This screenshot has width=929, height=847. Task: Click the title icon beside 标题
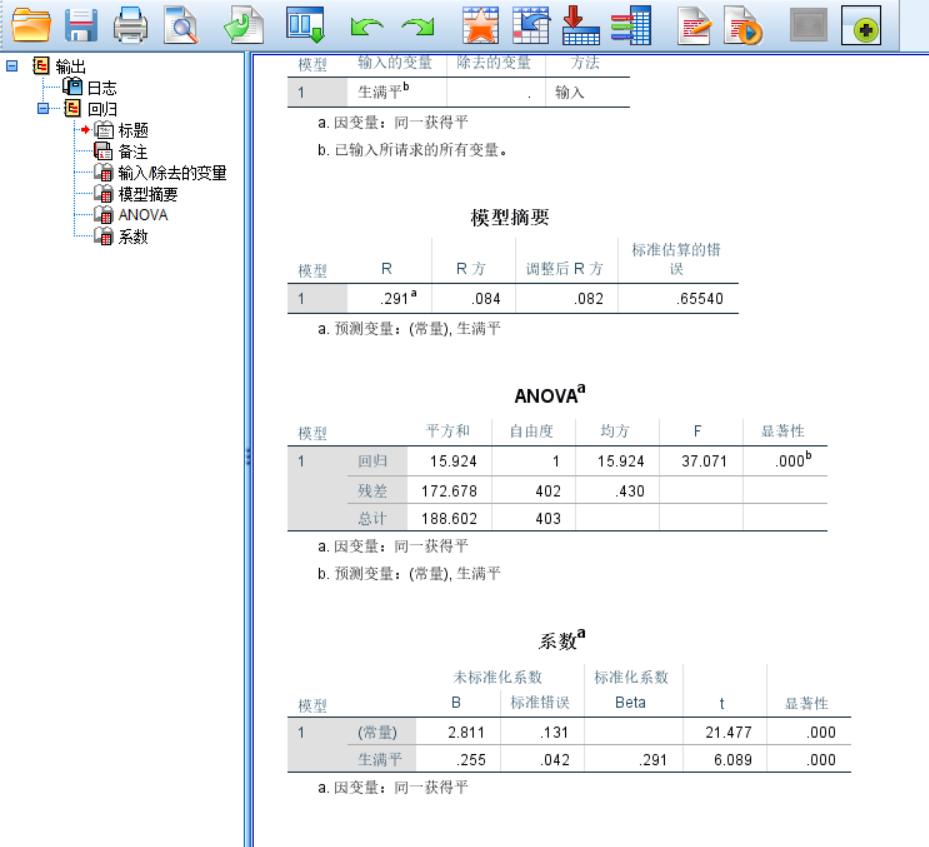pyautogui.click(x=104, y=130)
